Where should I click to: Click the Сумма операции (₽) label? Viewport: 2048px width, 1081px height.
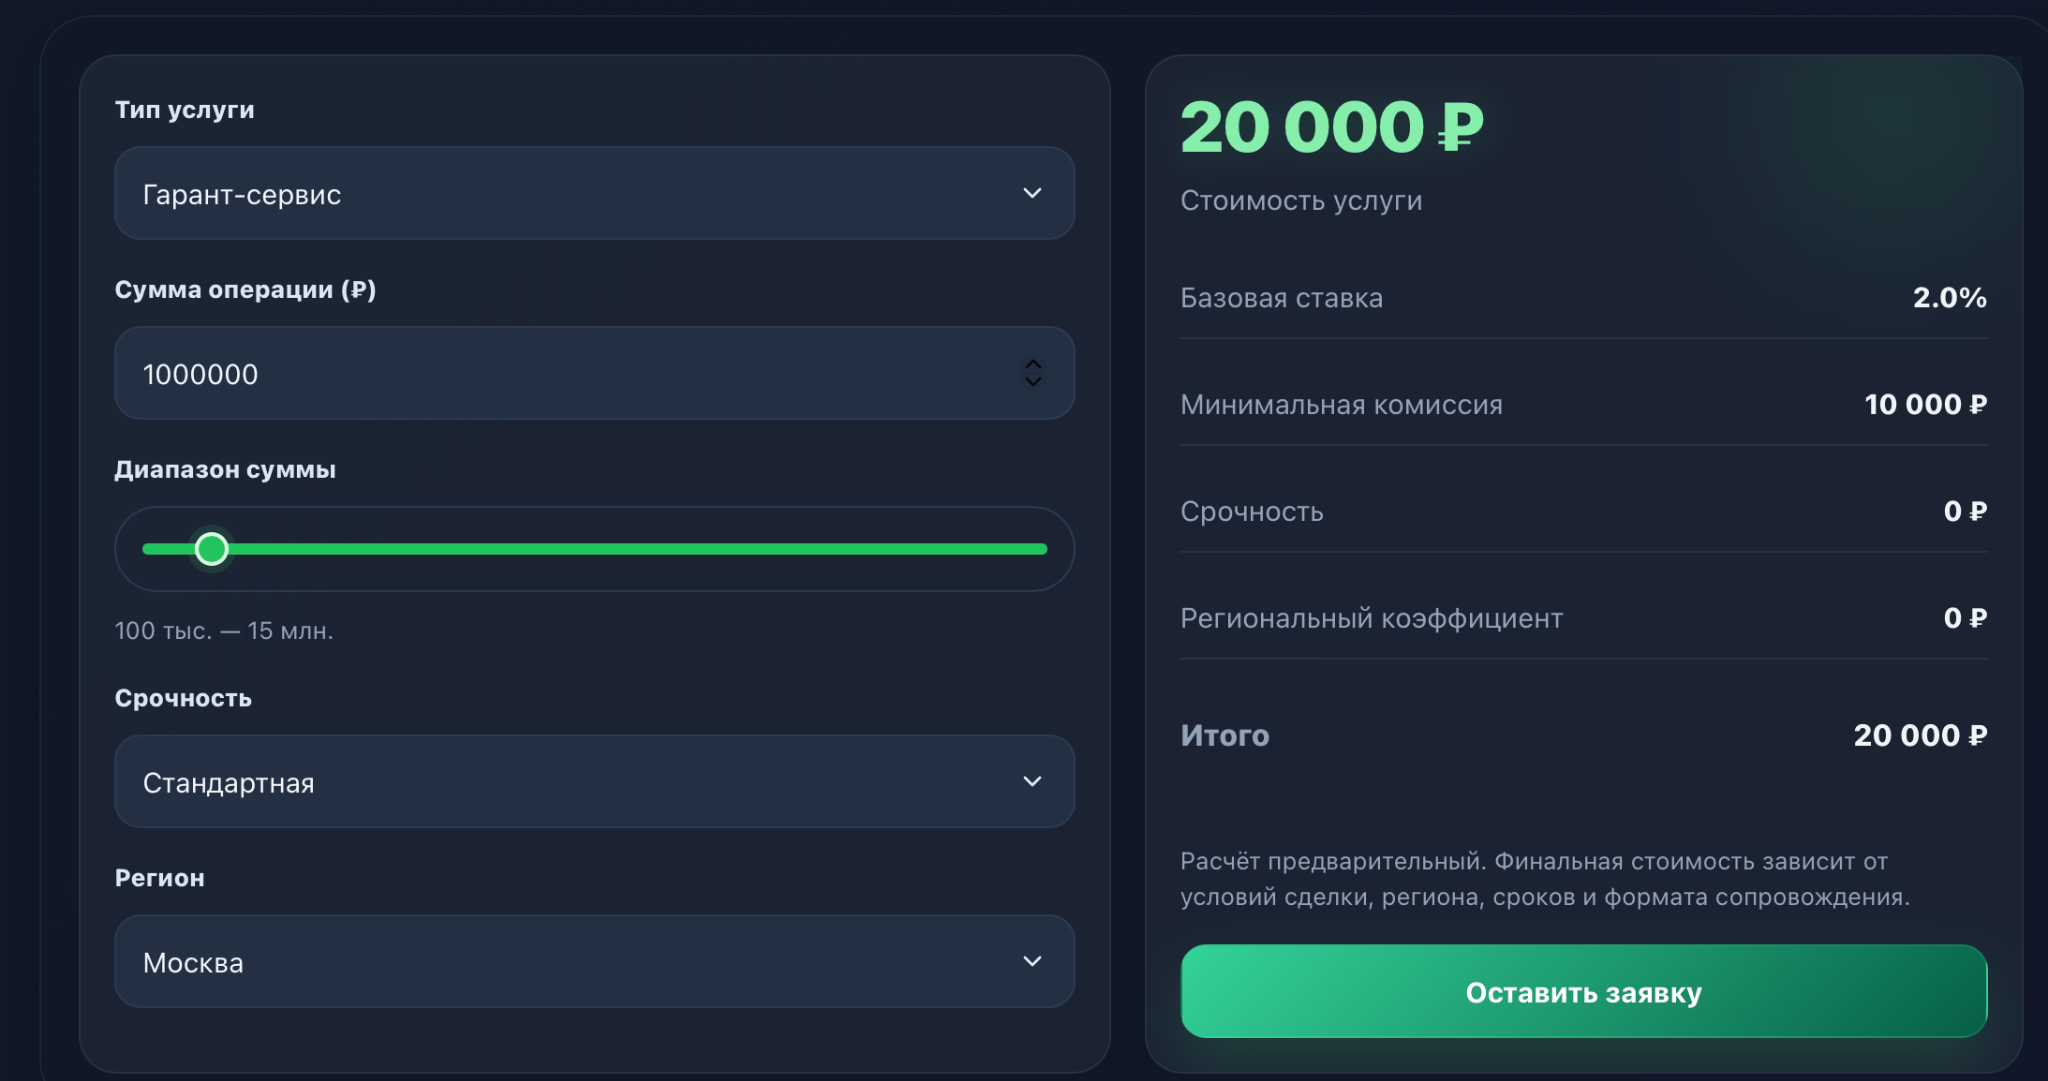point(245,290)
